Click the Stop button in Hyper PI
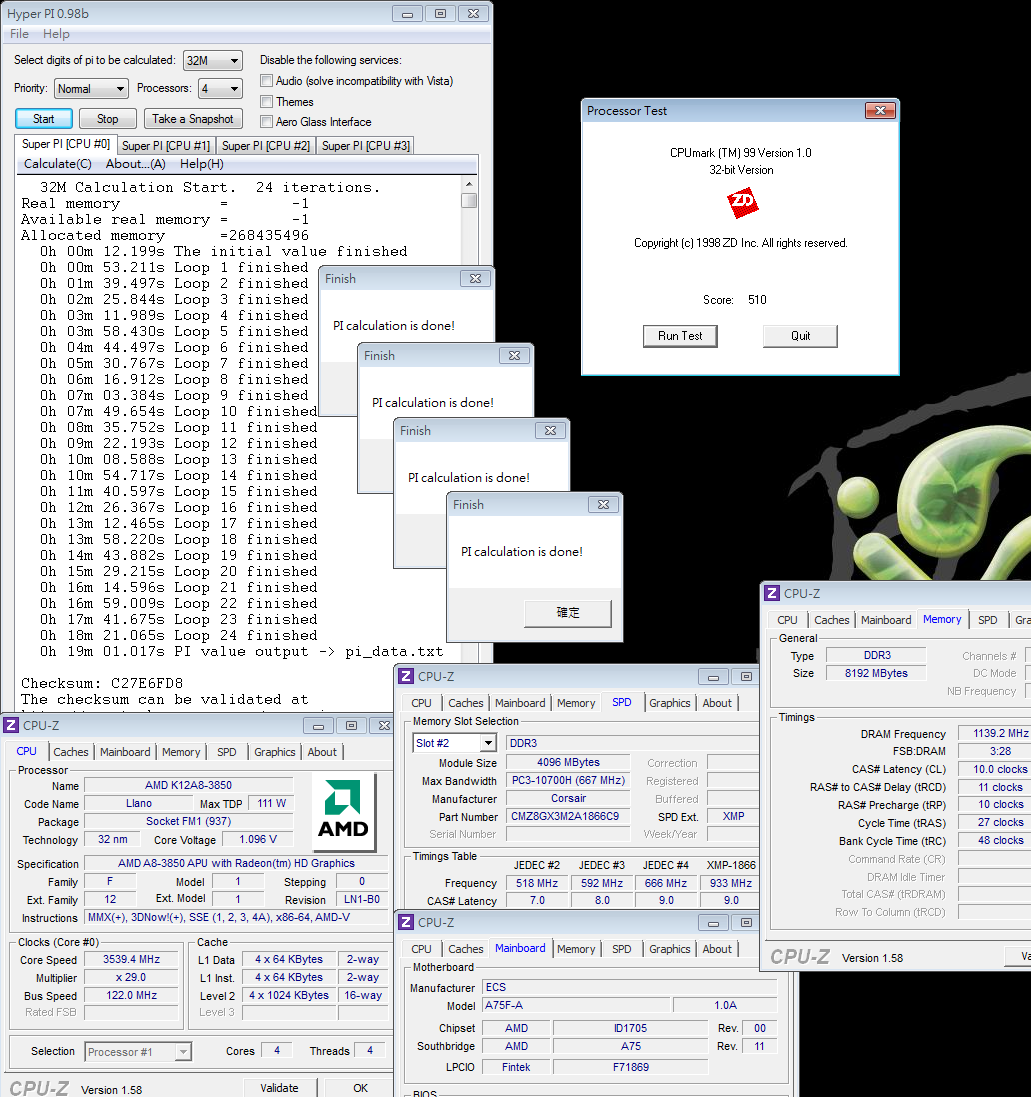 (x=107, y=119)
